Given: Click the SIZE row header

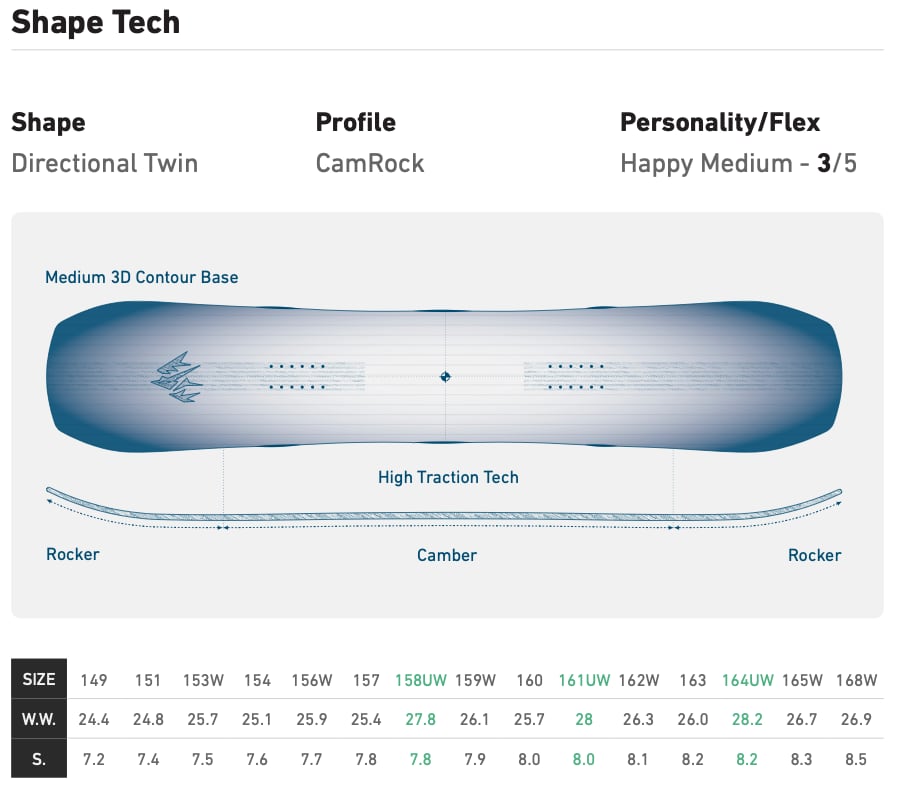Looking at the screenshot, I should click(39, 680).
